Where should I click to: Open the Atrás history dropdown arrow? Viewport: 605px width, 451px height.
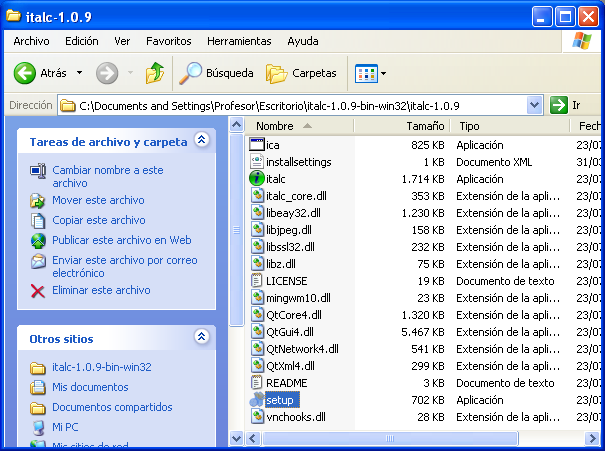coord(80,73)
